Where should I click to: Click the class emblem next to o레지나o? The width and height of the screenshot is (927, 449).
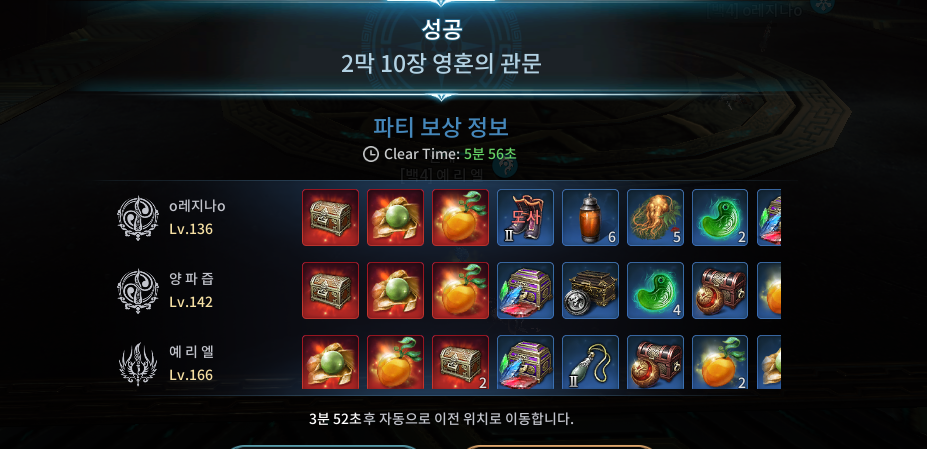pos(138,218)
